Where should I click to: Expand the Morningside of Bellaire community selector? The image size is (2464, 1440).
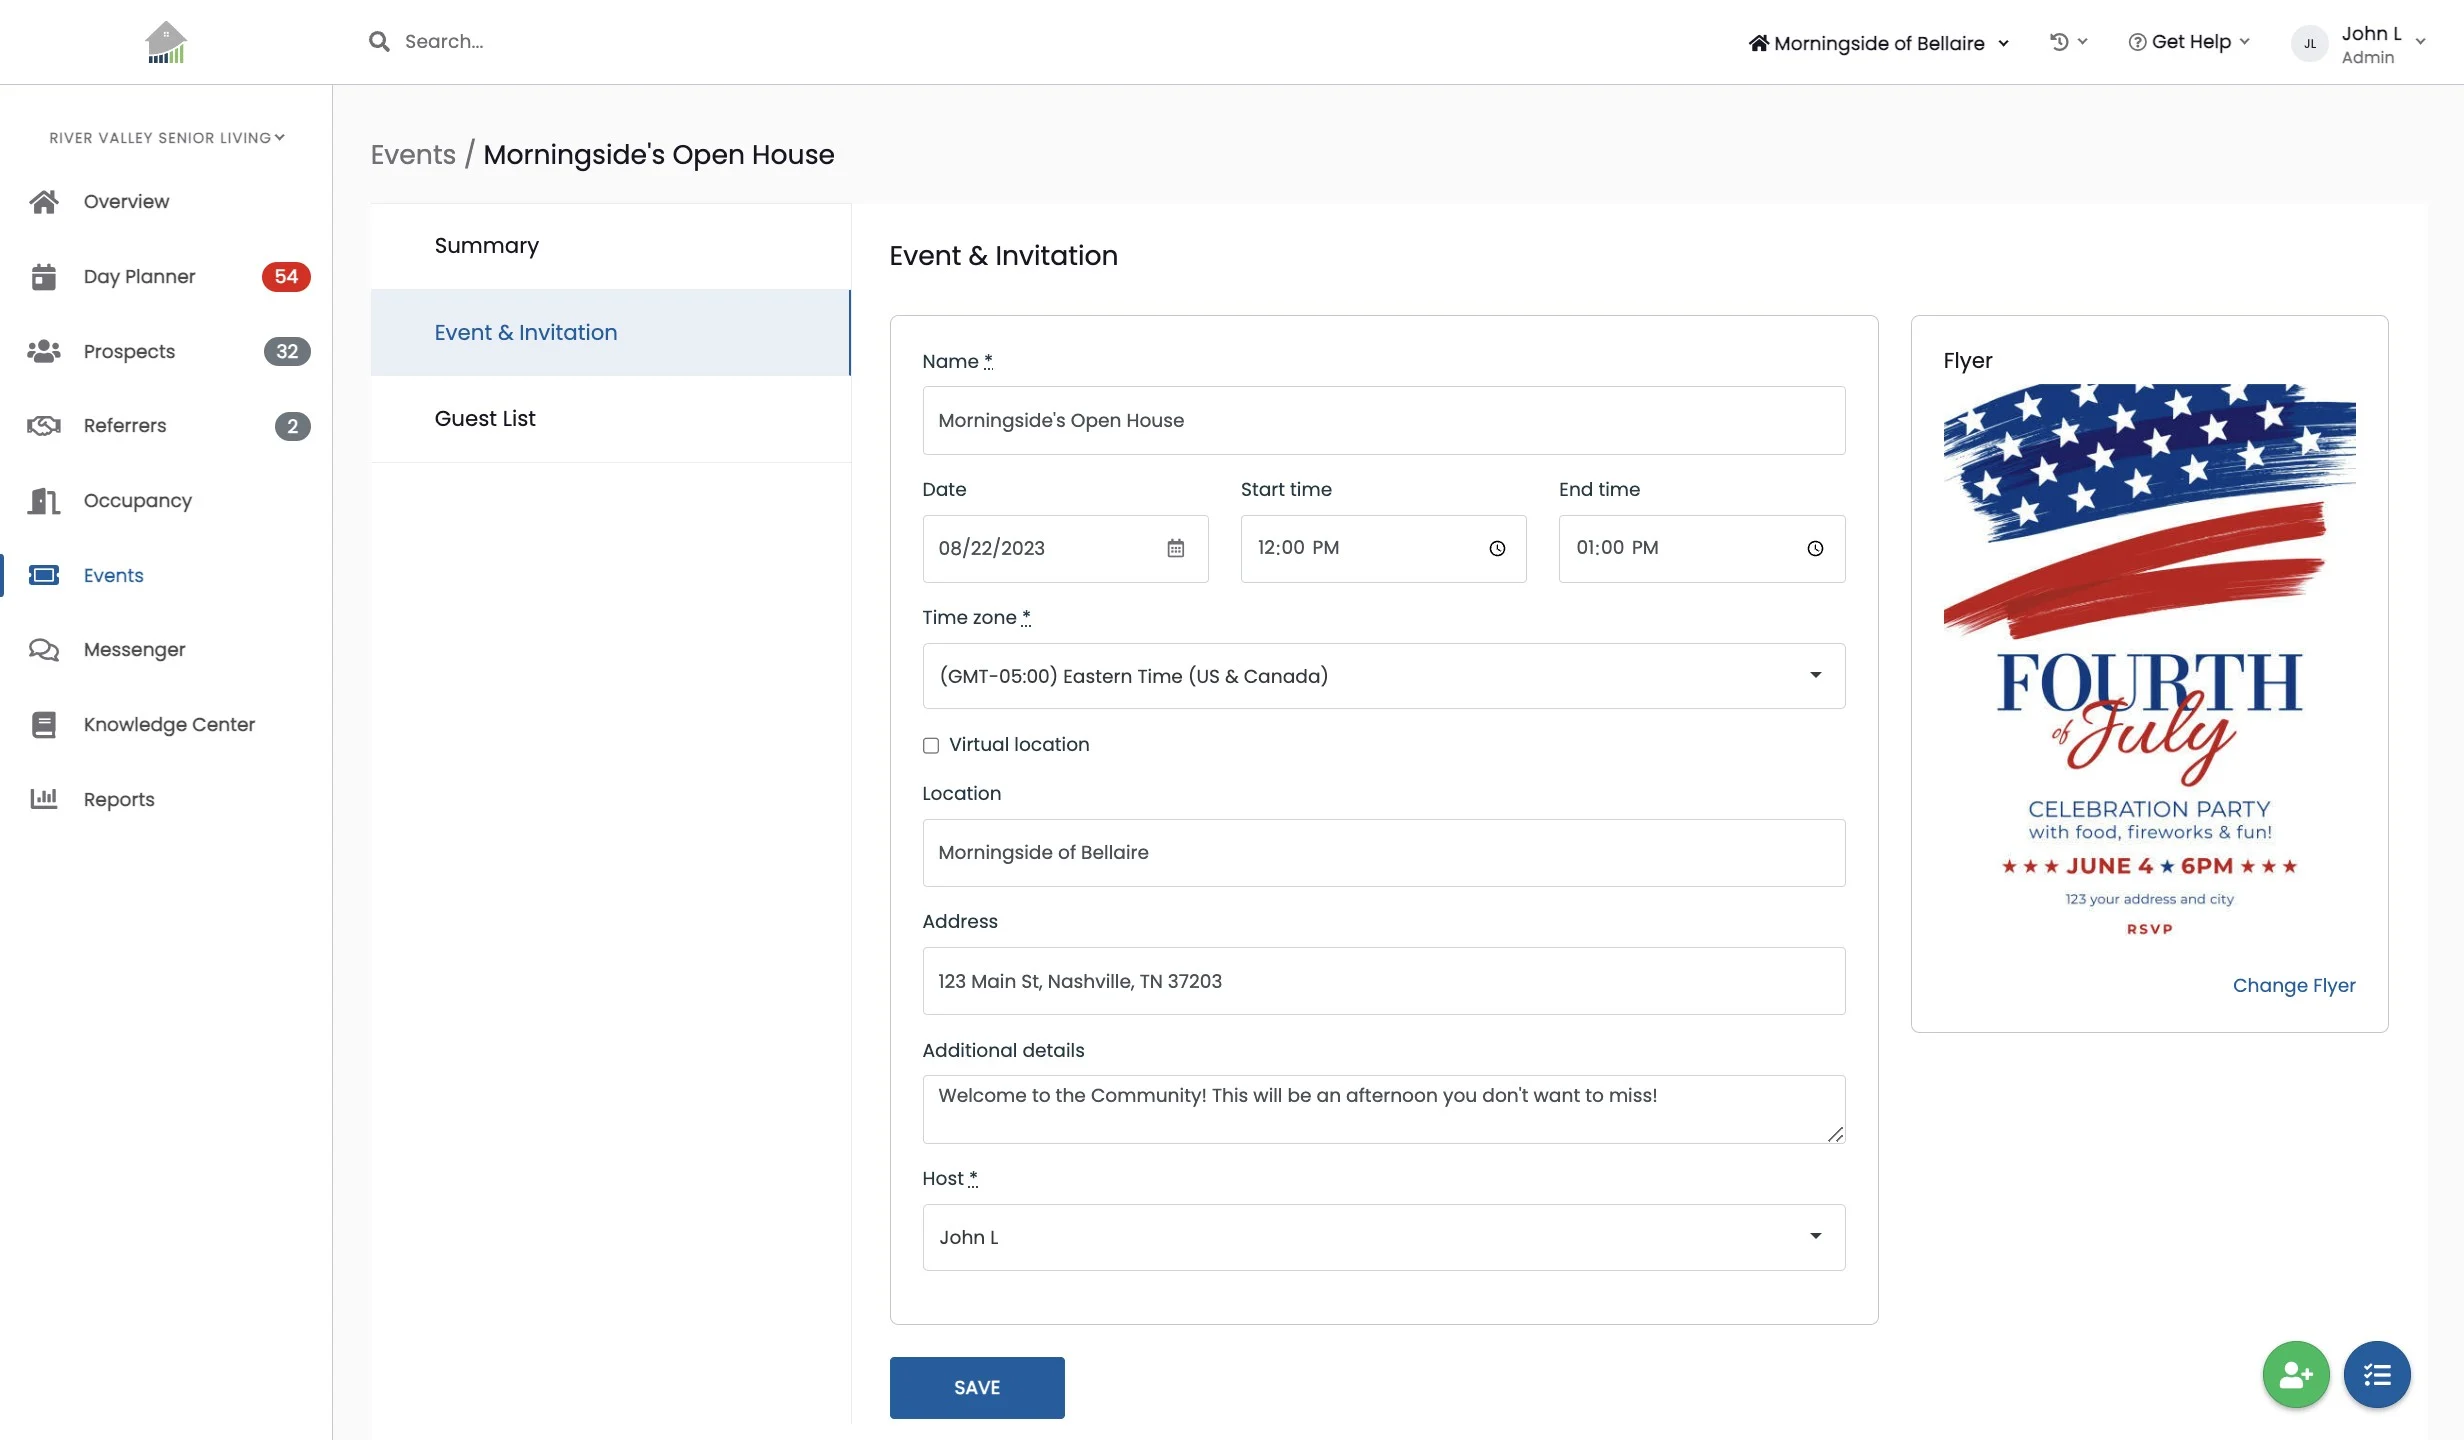[1878, 43]
